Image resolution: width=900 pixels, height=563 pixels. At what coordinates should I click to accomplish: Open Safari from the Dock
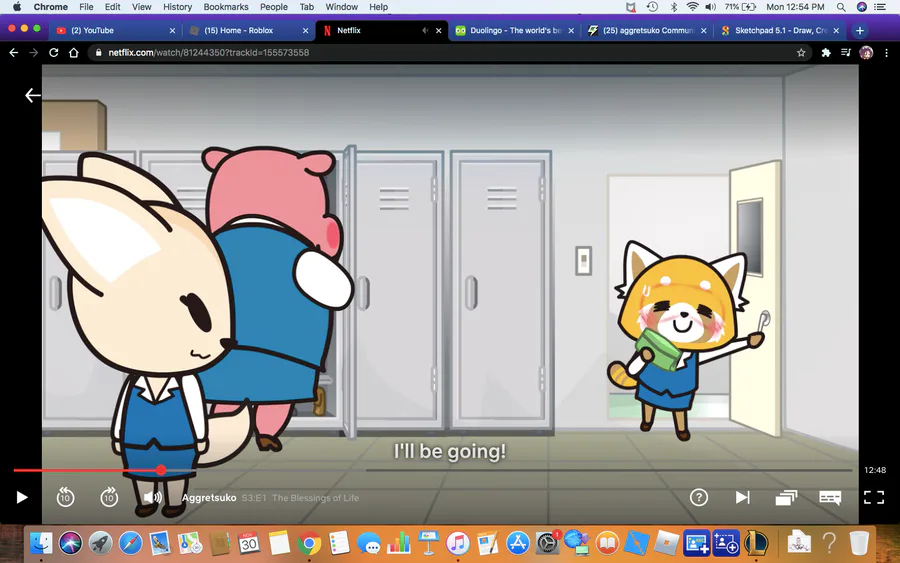tap(130, 542)
